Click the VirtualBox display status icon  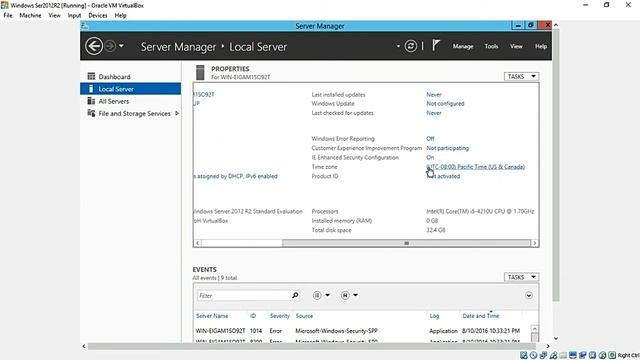[573, 355]
